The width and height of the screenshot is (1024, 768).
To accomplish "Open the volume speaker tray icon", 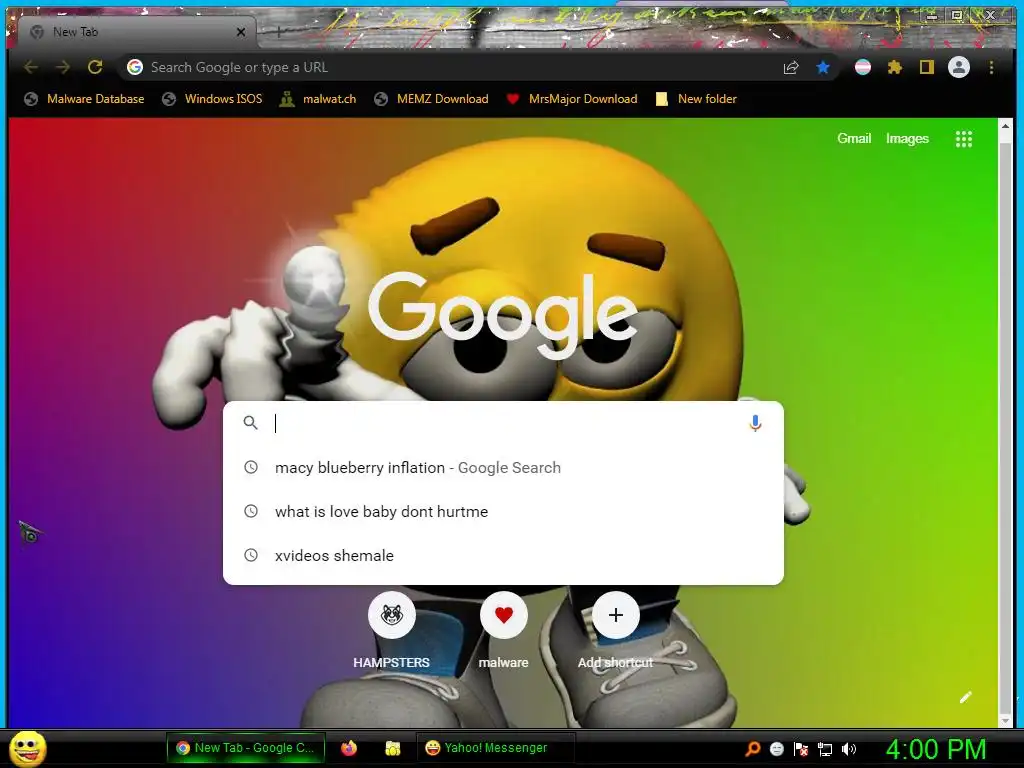I will [x=849, y=749].
